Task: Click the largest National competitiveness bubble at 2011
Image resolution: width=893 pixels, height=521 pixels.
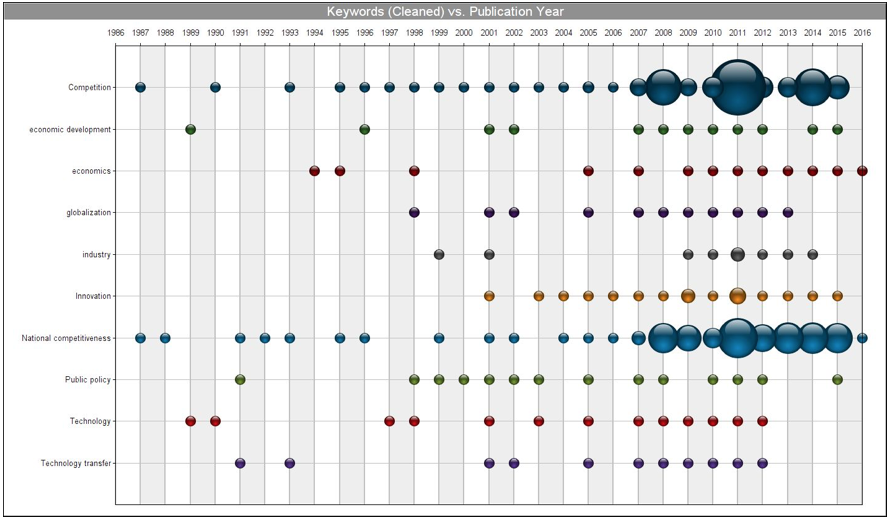Action: pyautogui.click(x=738, y=338)
